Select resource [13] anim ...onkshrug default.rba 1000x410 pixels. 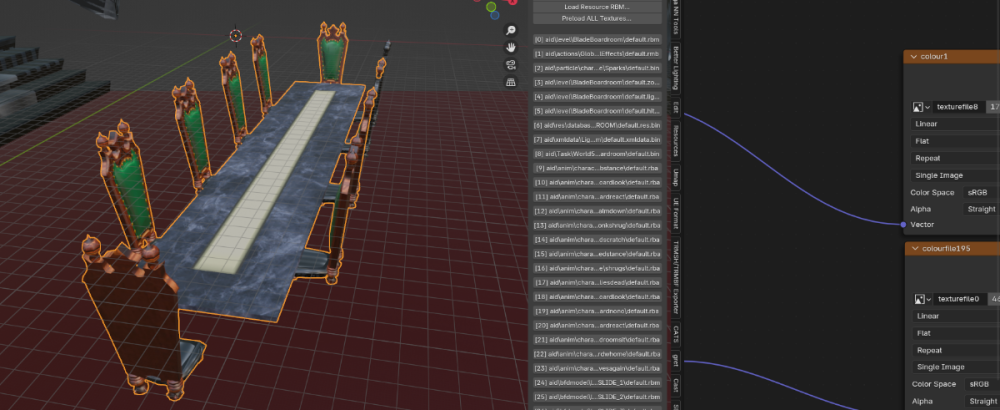tap(597, 225)
